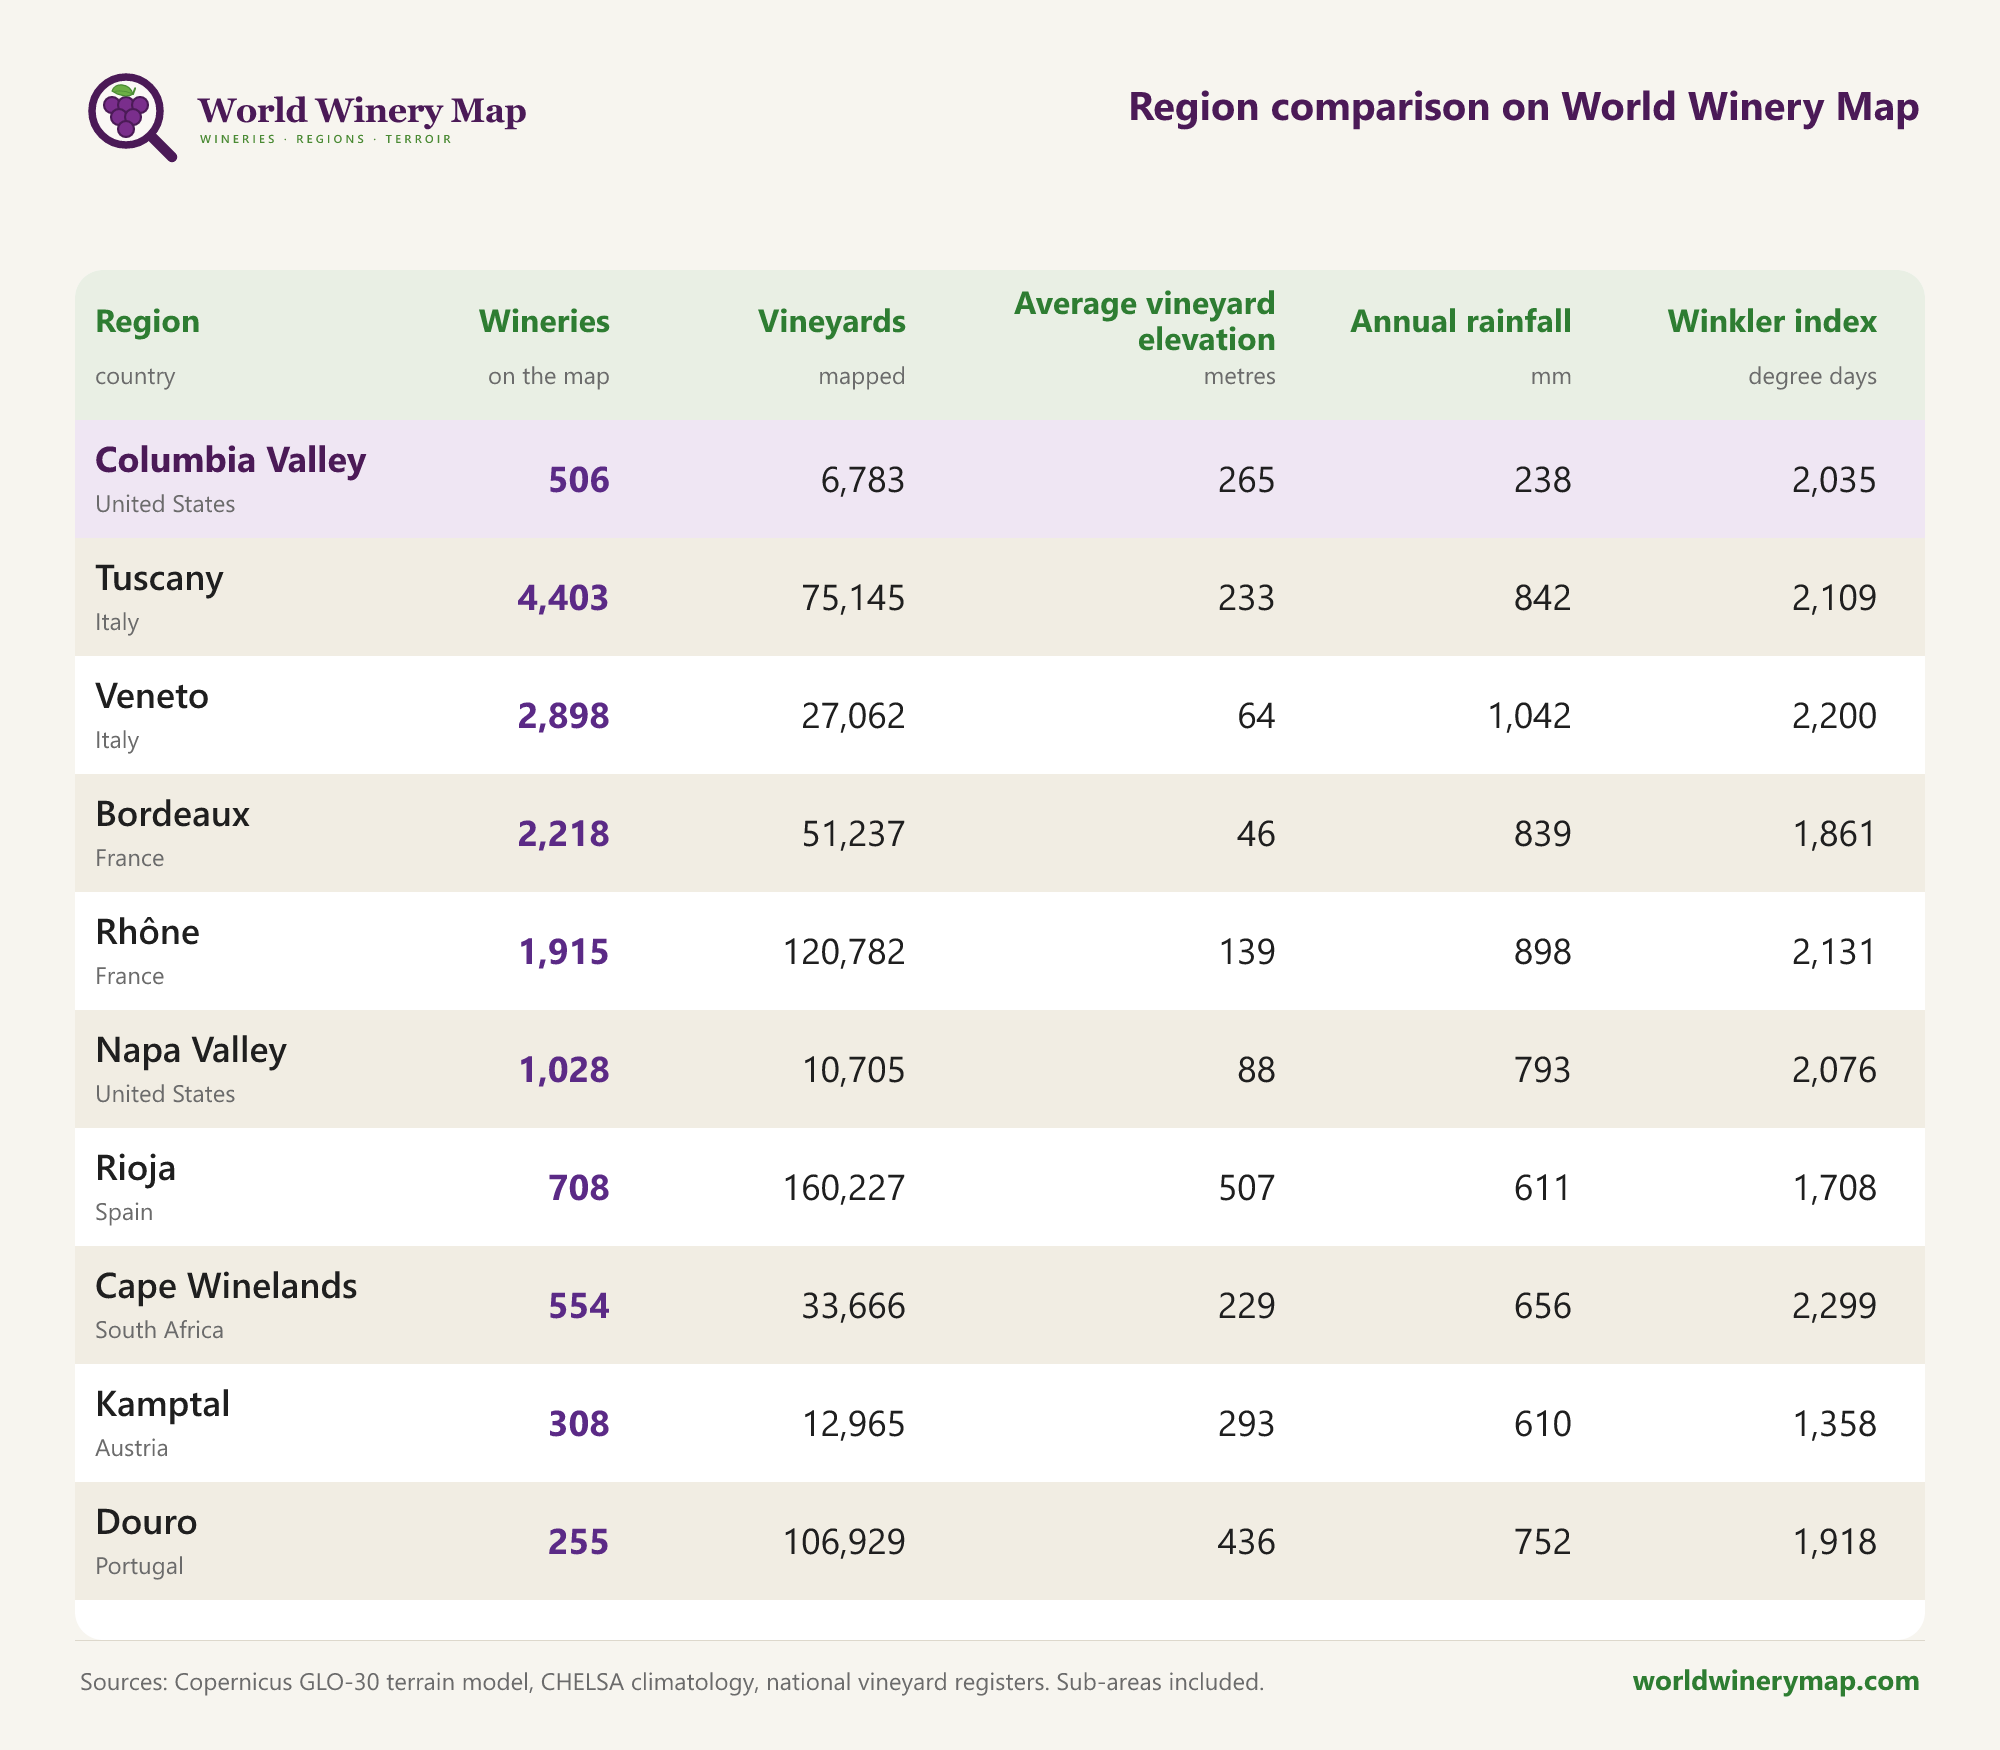Click the Vineyards column header
This screenshot has width=2000, height=1750.
point(832,321)
